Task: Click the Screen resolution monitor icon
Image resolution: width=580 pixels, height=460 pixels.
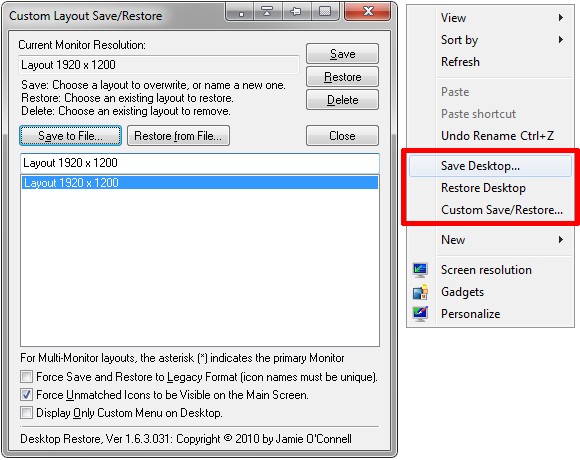Action: (420, 270)
